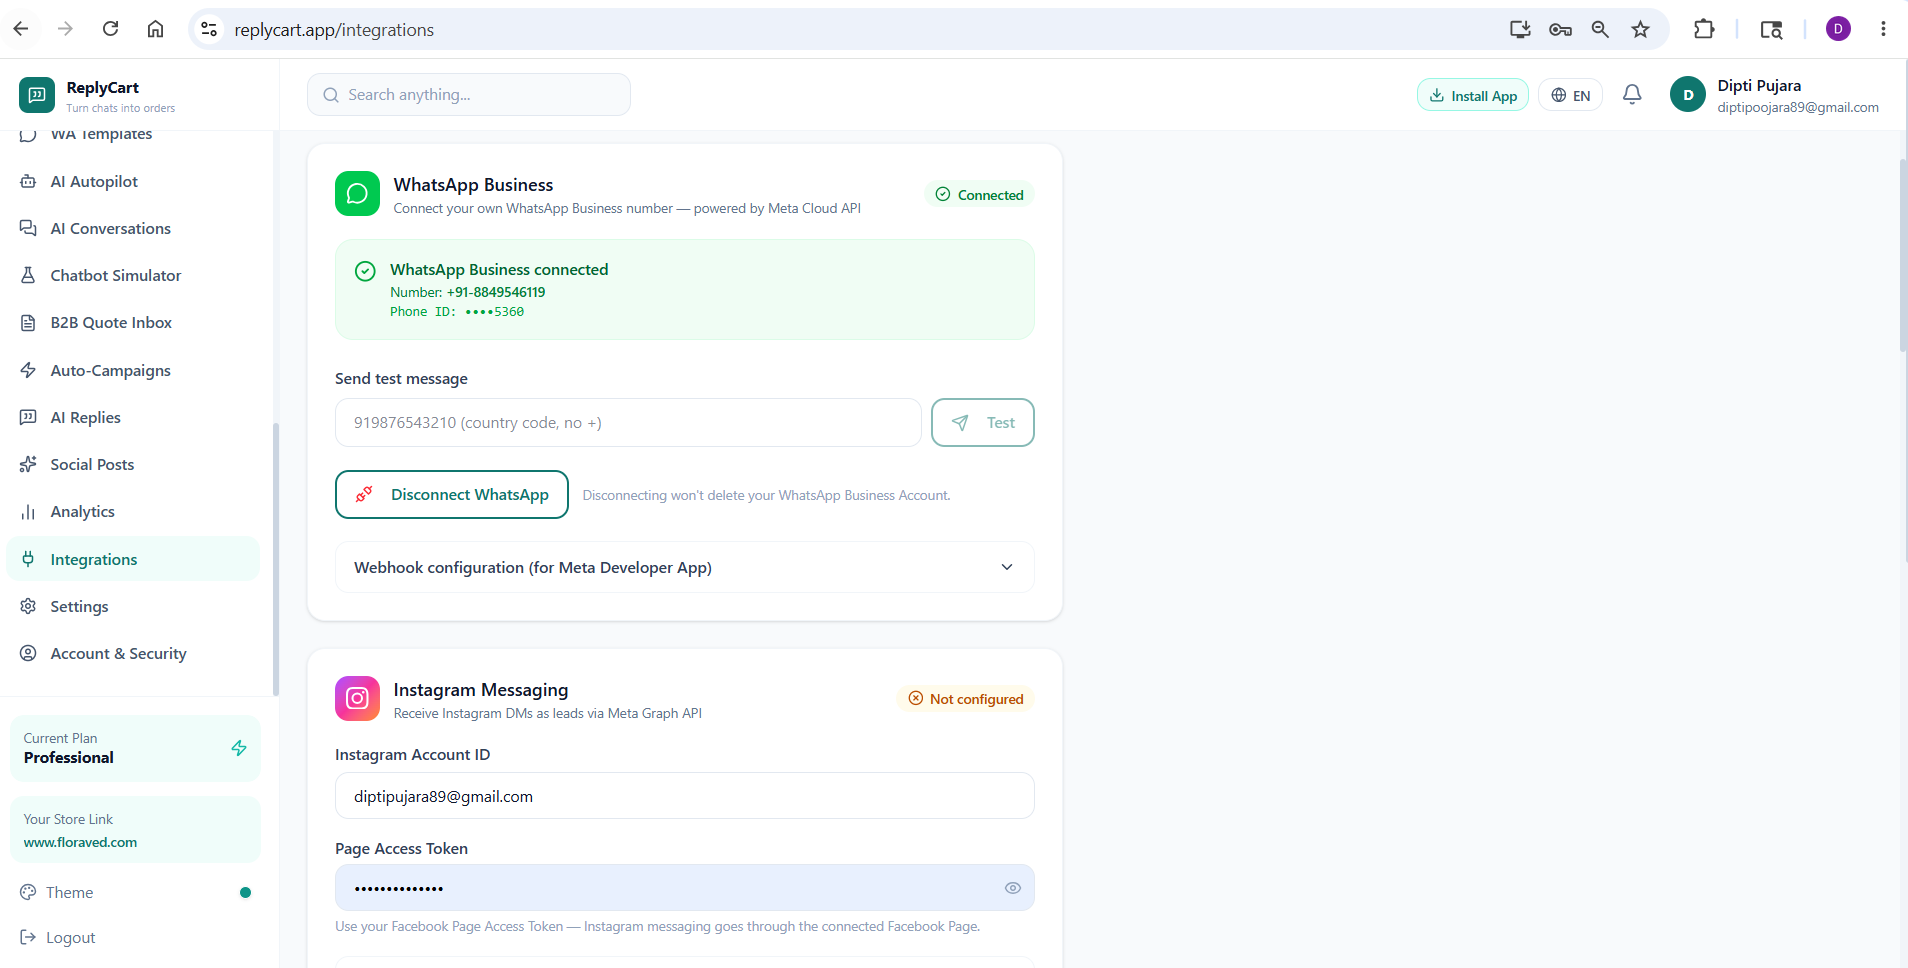The image size is (1908, 968).
Task: Click the Phone ID ••••5360 text
Action: click(457, 312)
